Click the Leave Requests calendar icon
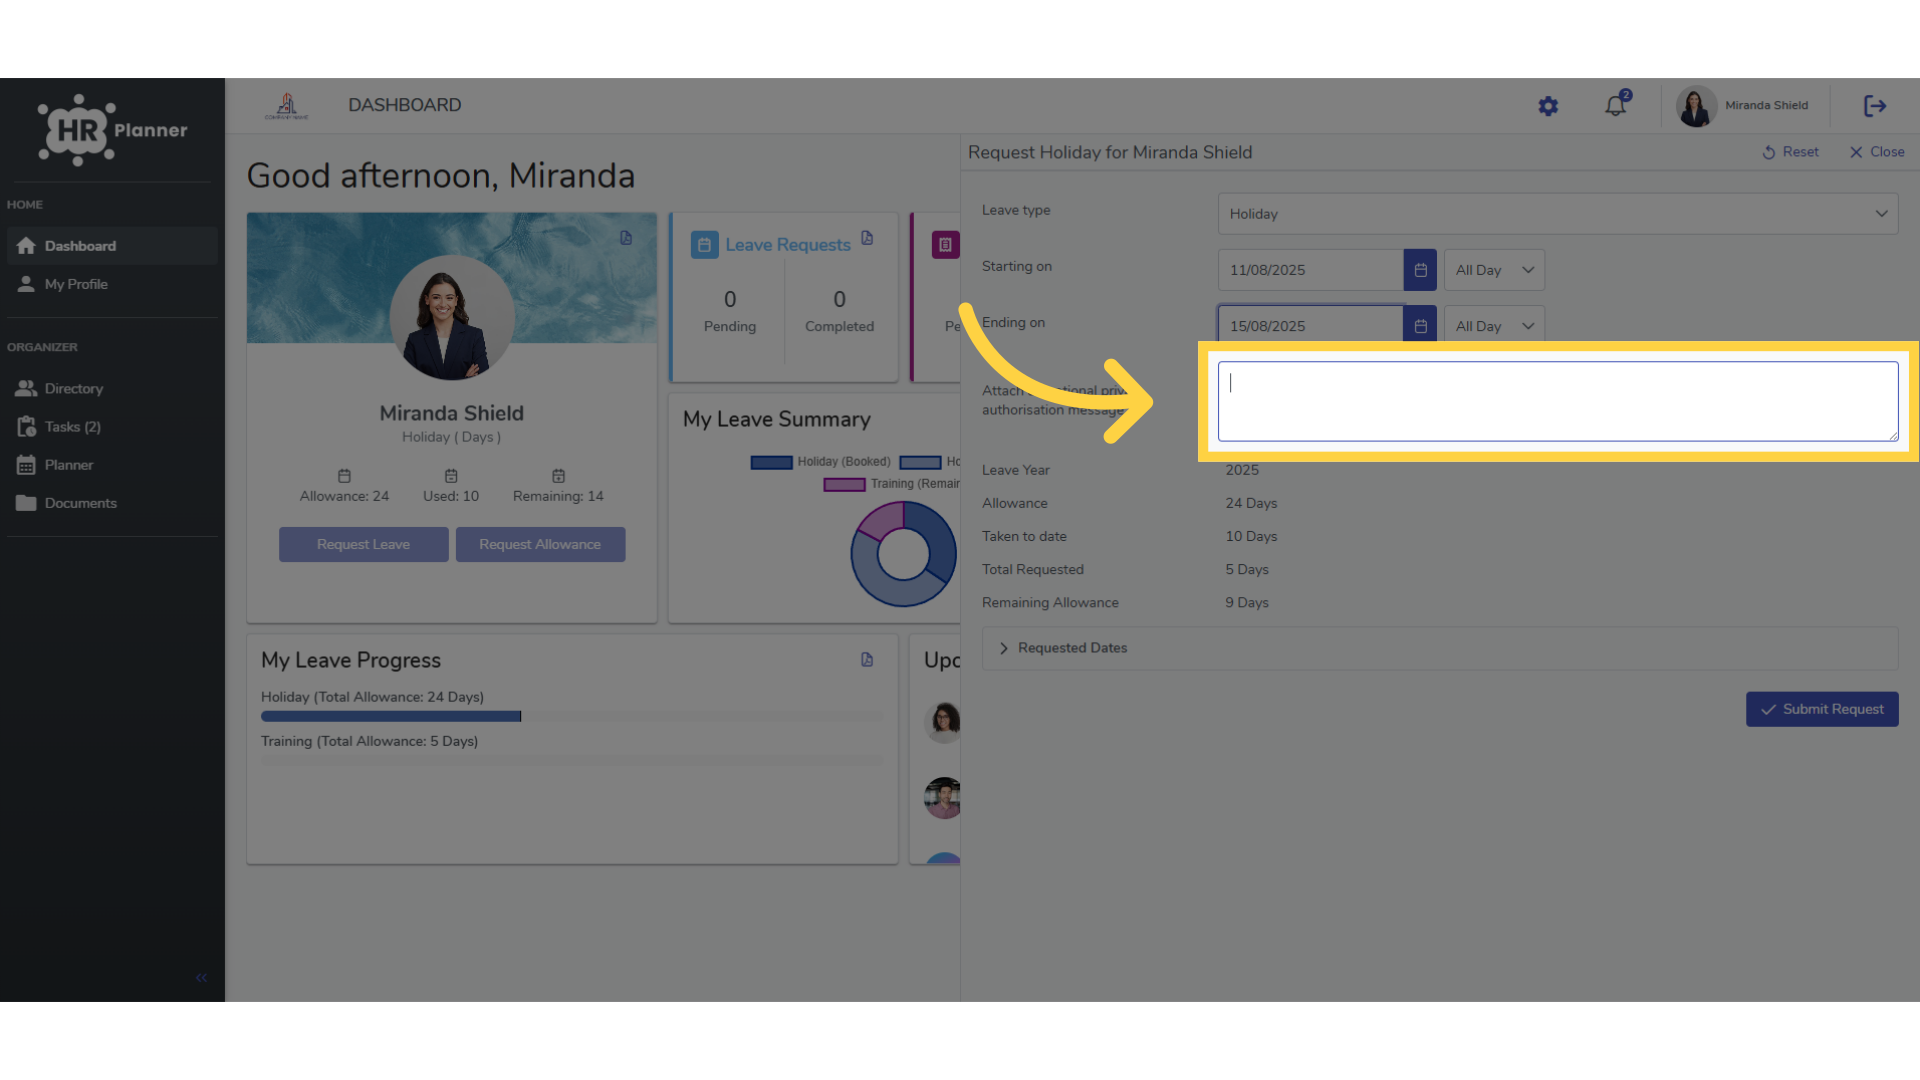This screenshot has width=1920, height=1080. coord(704,245)
